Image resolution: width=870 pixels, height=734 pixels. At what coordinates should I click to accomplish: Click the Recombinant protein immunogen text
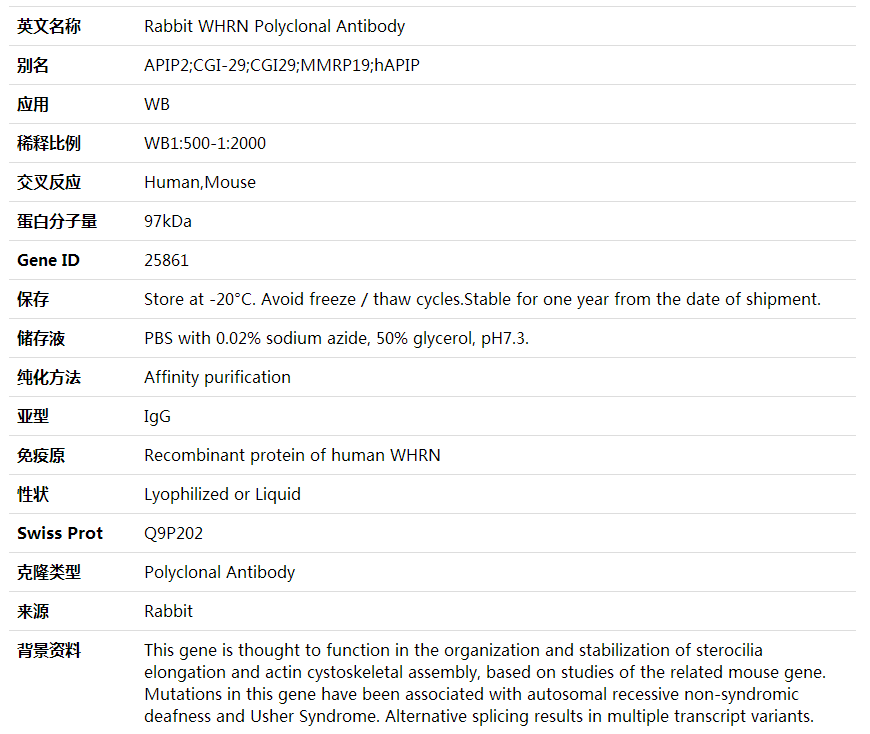(292, 456)
